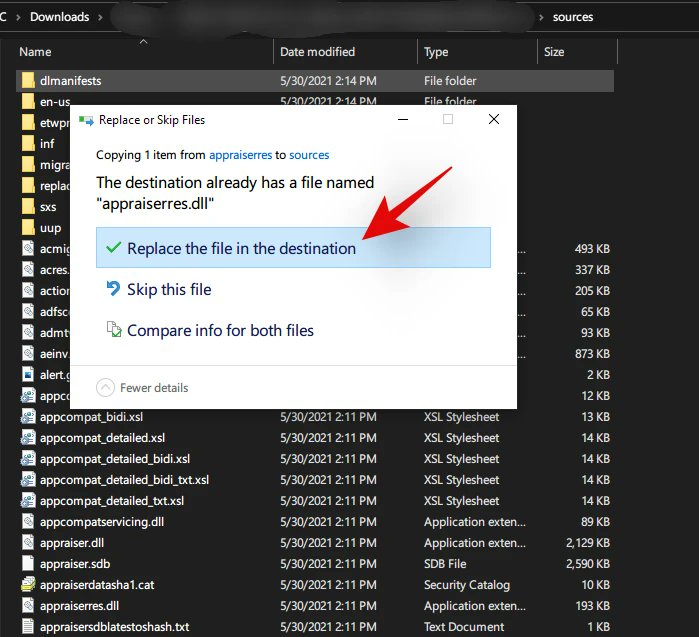Select the inf folder icon
This screenshot has width=699, height=637.
(28, 143)
